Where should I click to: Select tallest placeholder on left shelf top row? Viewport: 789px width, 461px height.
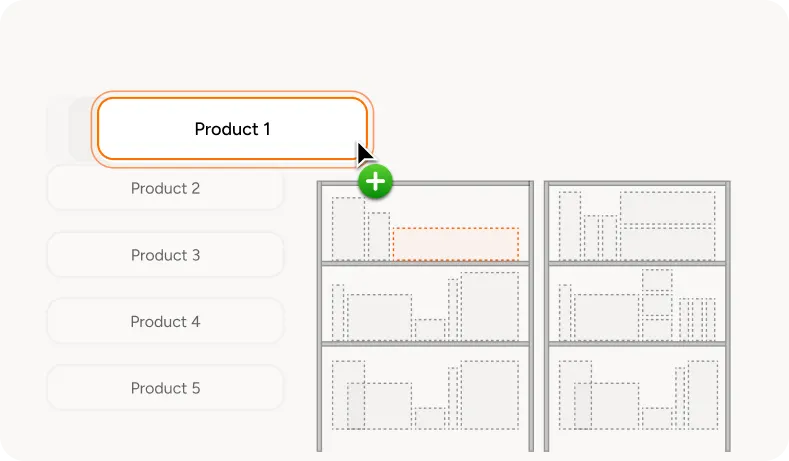tap(348, 228)
